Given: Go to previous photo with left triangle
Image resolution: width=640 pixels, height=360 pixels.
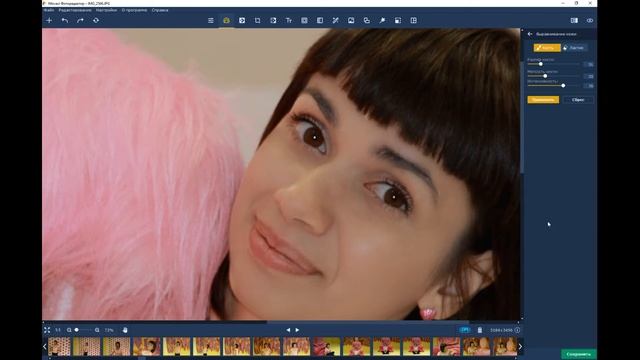Looking at the screenshot, I should tap(288, 330).
